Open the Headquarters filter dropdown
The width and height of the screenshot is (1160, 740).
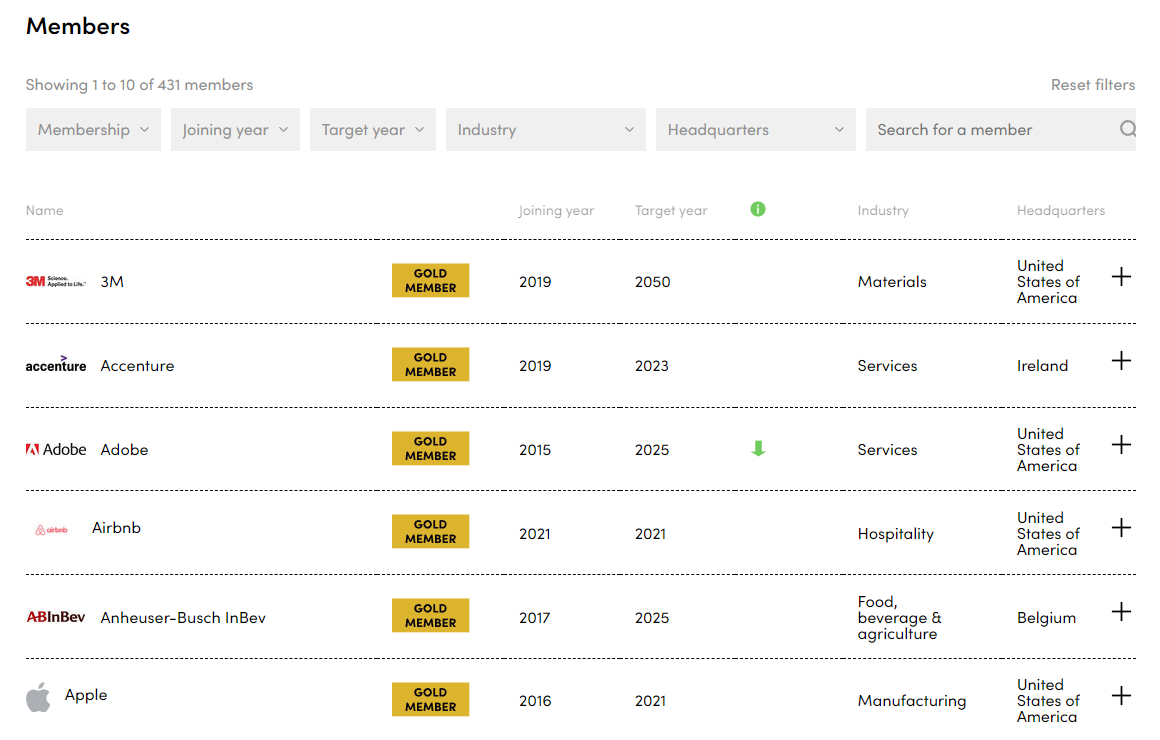click(756, 130)
